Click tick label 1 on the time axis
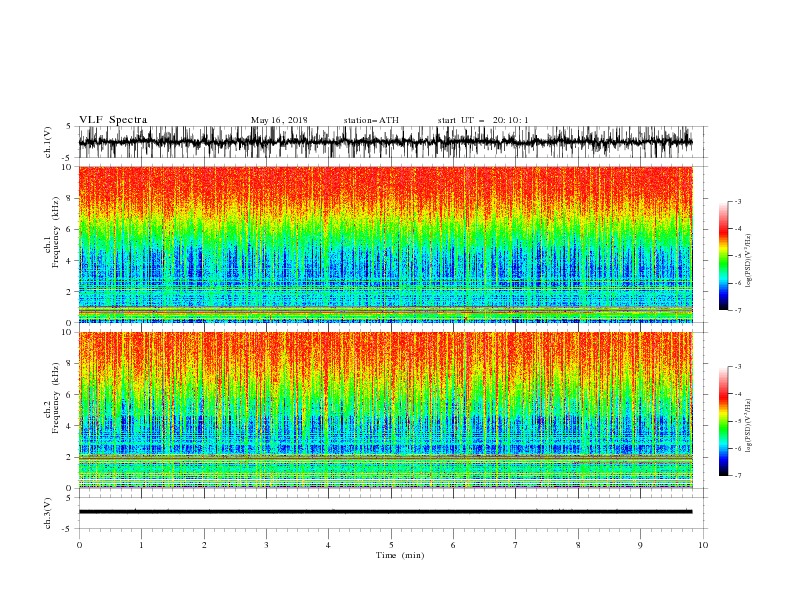This screenshot has height=612, width=792. [x=141, y=545]
